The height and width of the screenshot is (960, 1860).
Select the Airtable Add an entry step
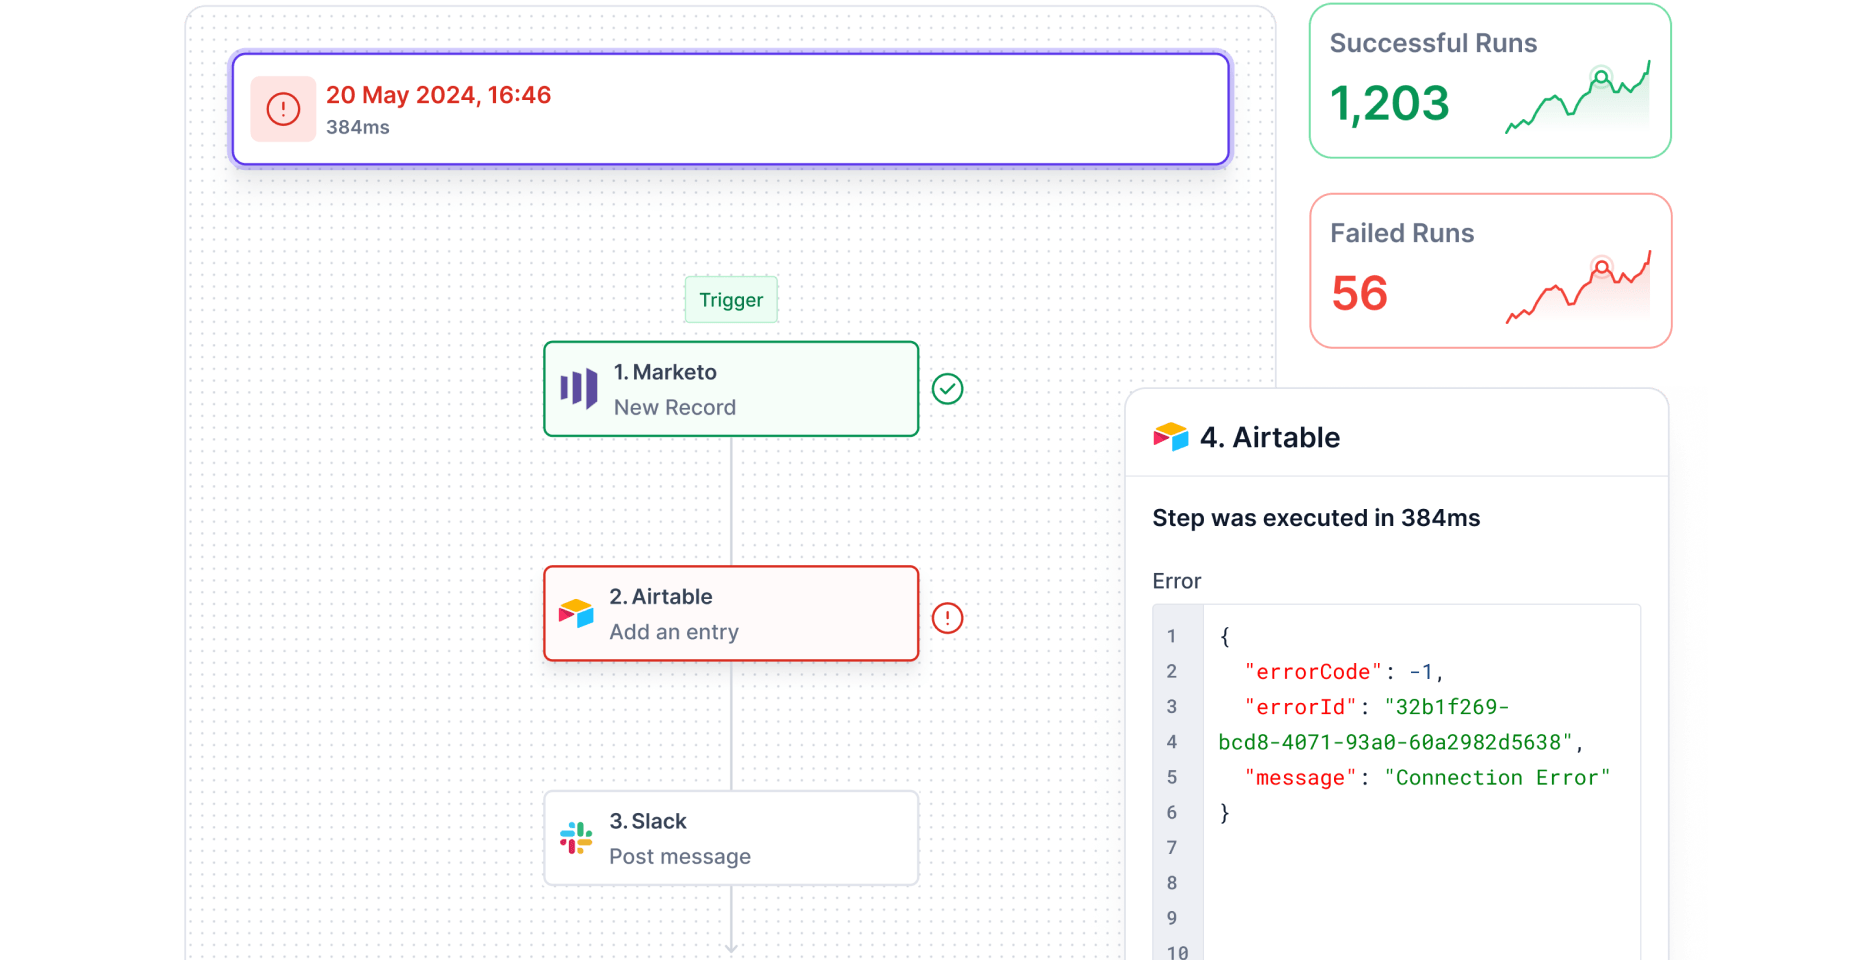[x=731, y=614]
